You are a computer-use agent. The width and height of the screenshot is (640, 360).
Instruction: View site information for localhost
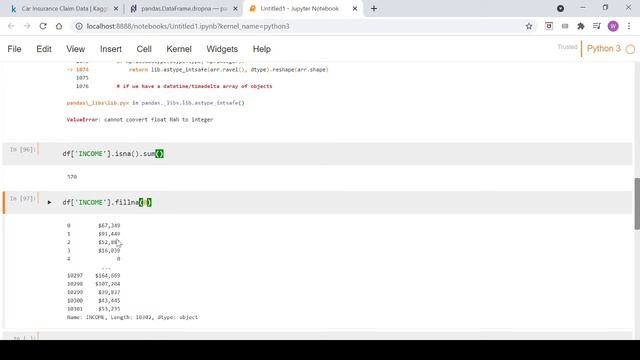tap(79, 26)
